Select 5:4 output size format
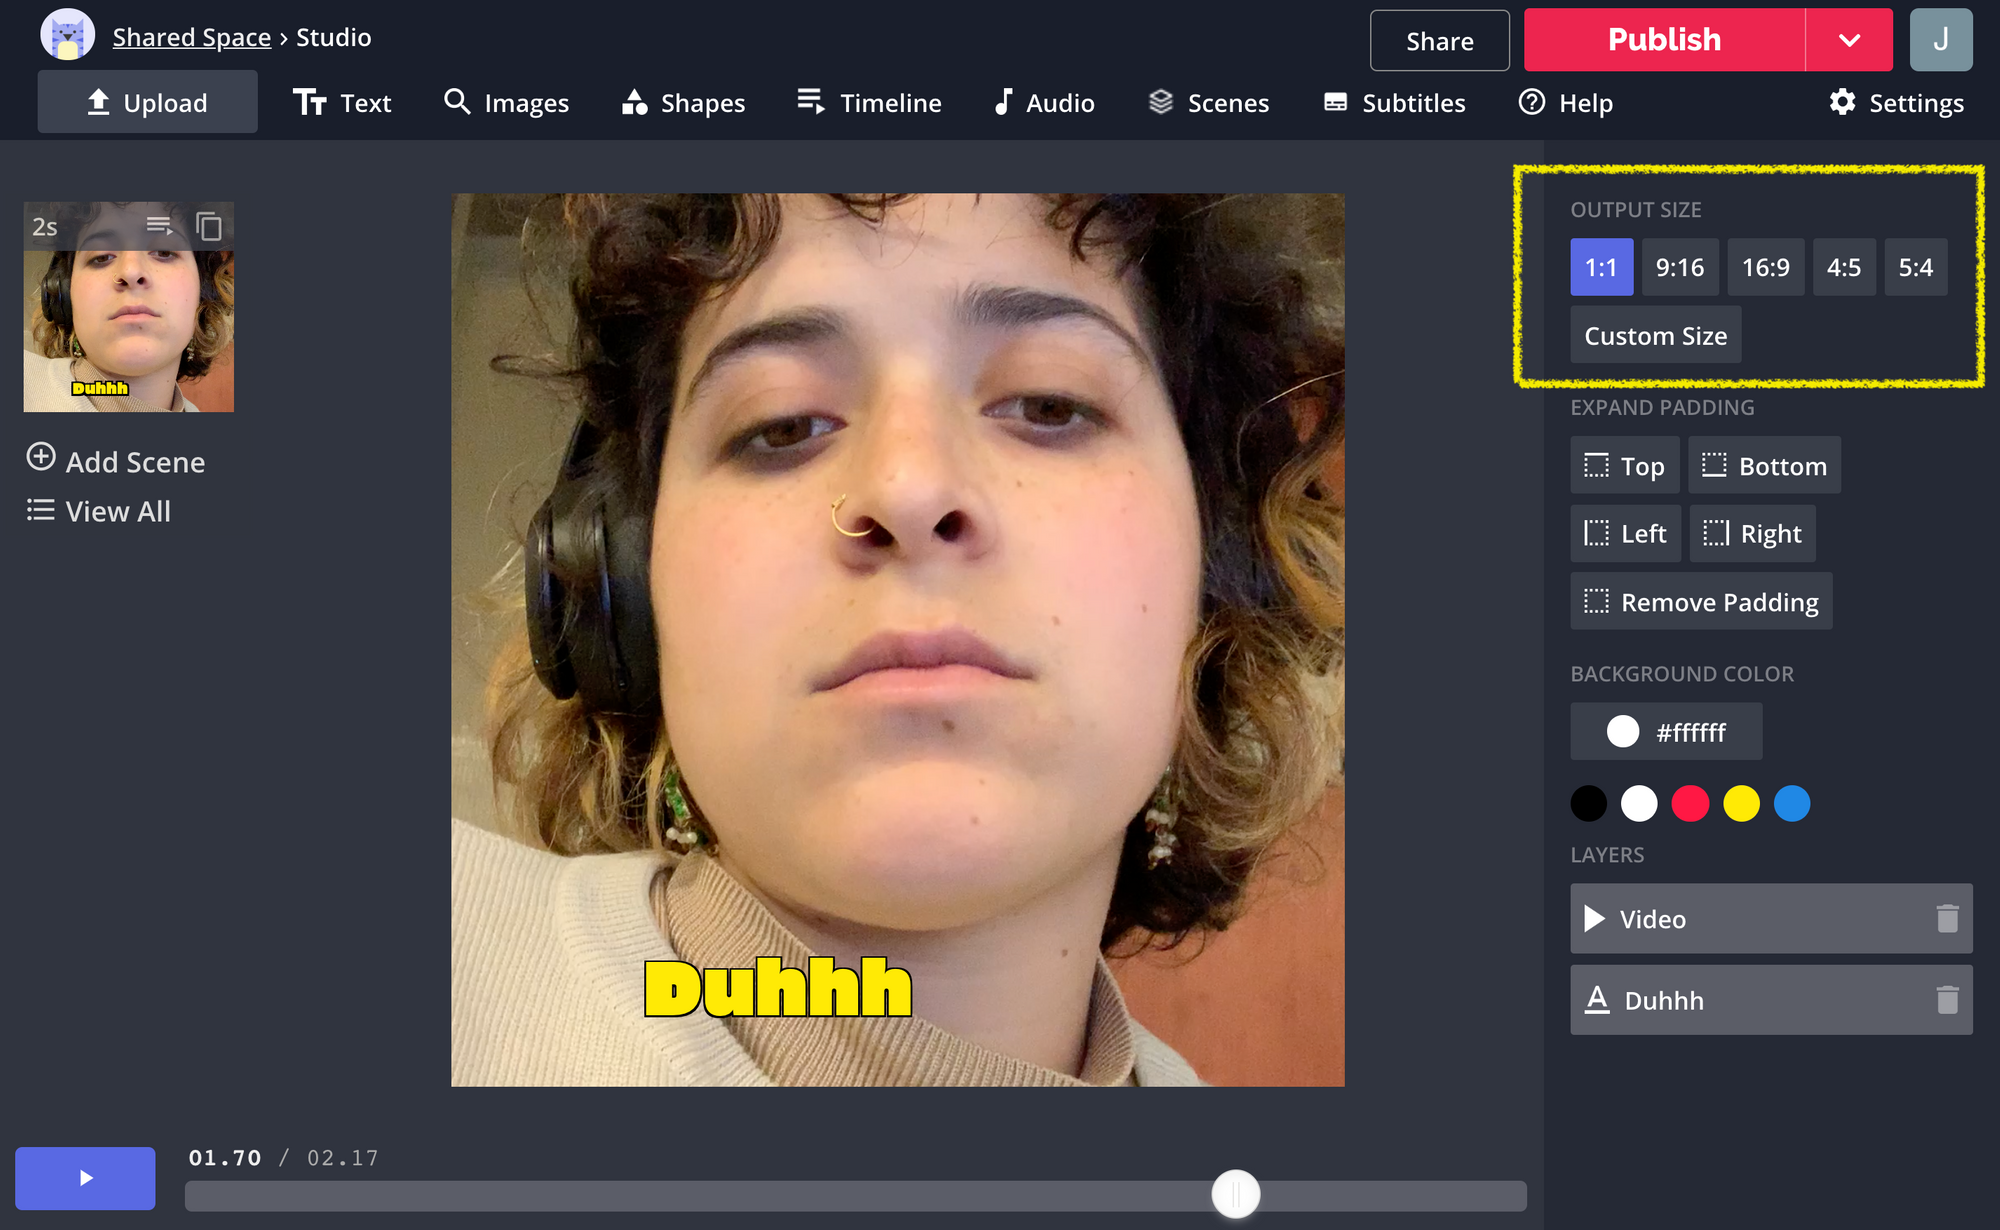This screenshot has height=1230, width=2000. tap(1914, 267)
